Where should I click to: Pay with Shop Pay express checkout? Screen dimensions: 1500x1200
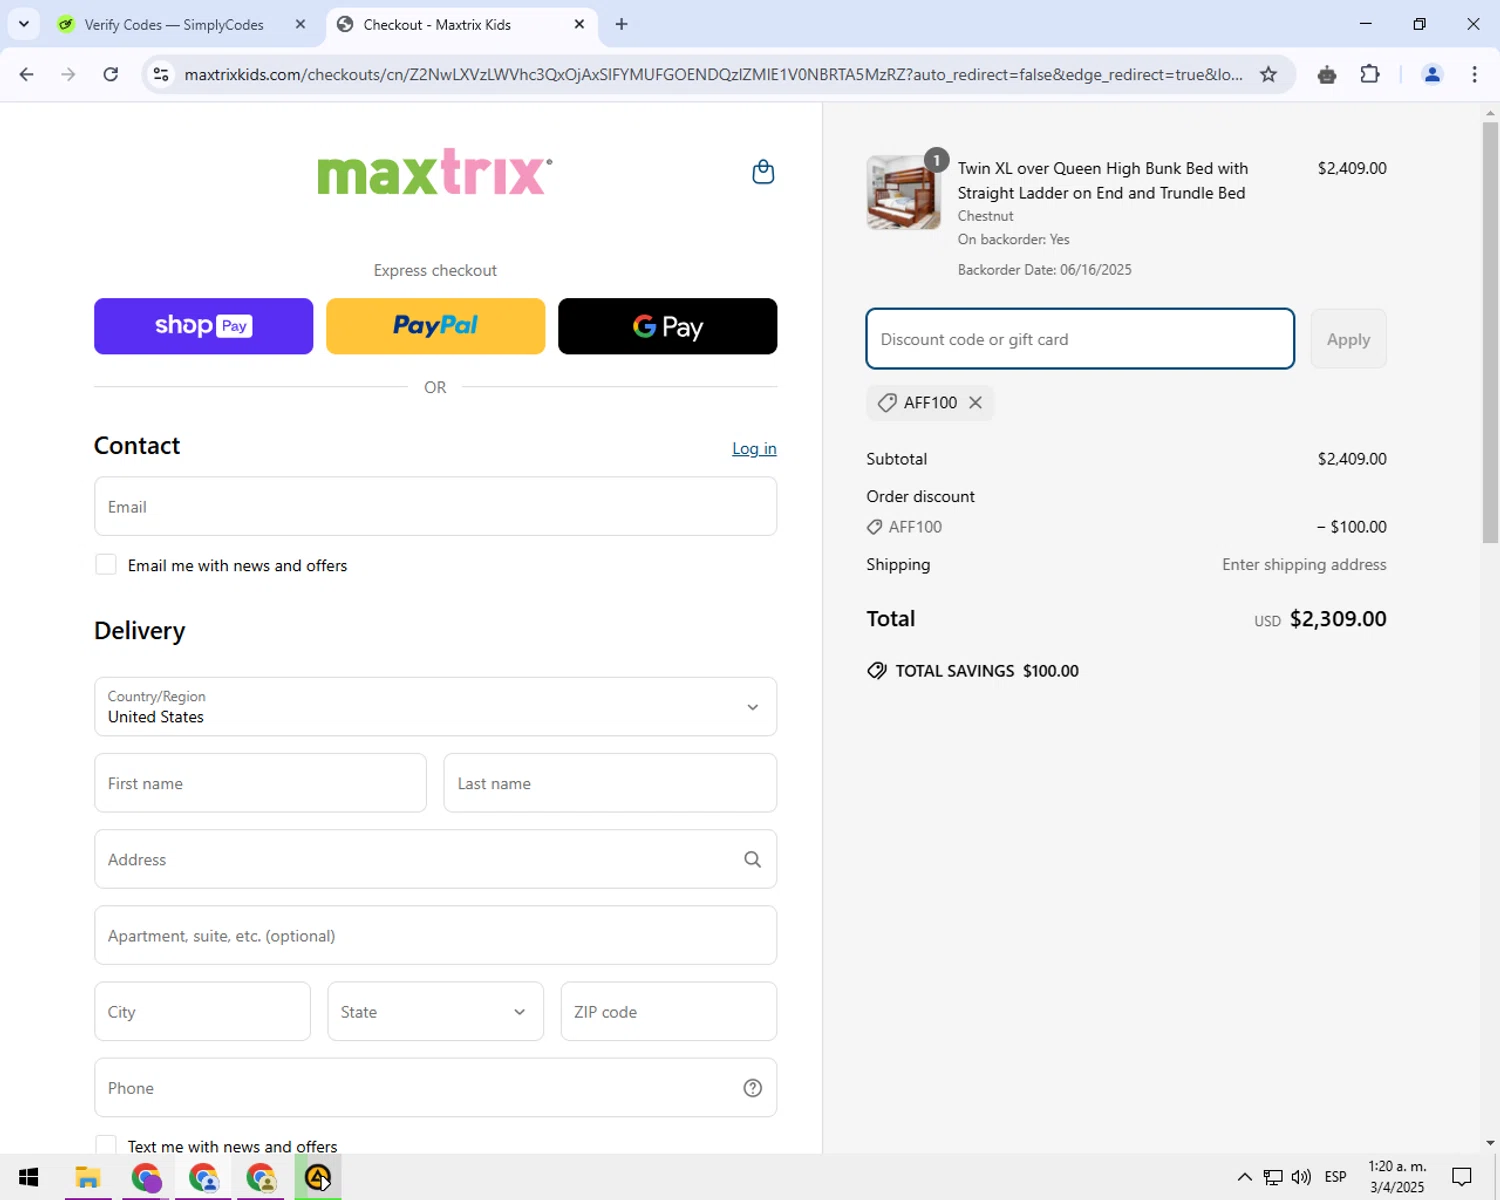coord(203,326)
